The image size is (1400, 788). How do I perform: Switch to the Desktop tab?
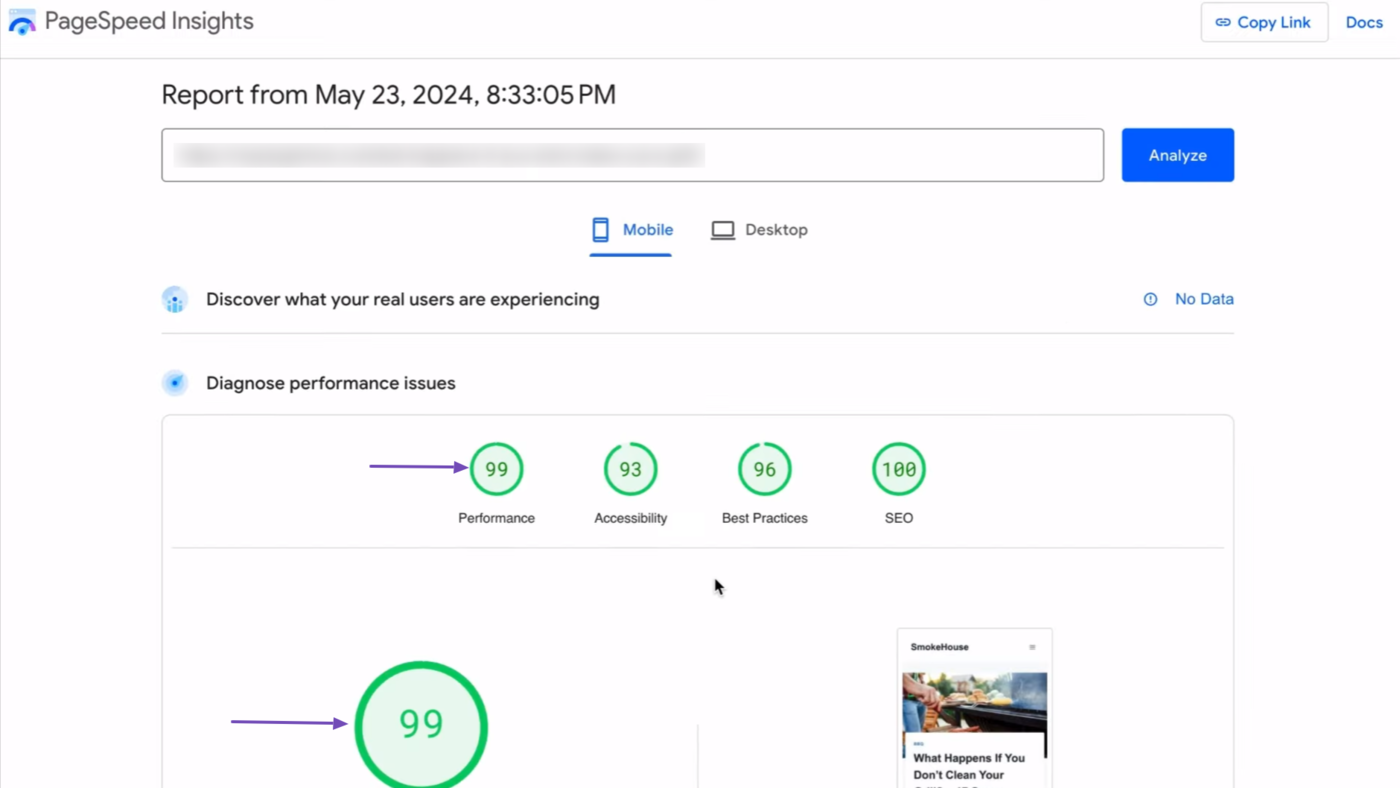(x=759, y=230)
